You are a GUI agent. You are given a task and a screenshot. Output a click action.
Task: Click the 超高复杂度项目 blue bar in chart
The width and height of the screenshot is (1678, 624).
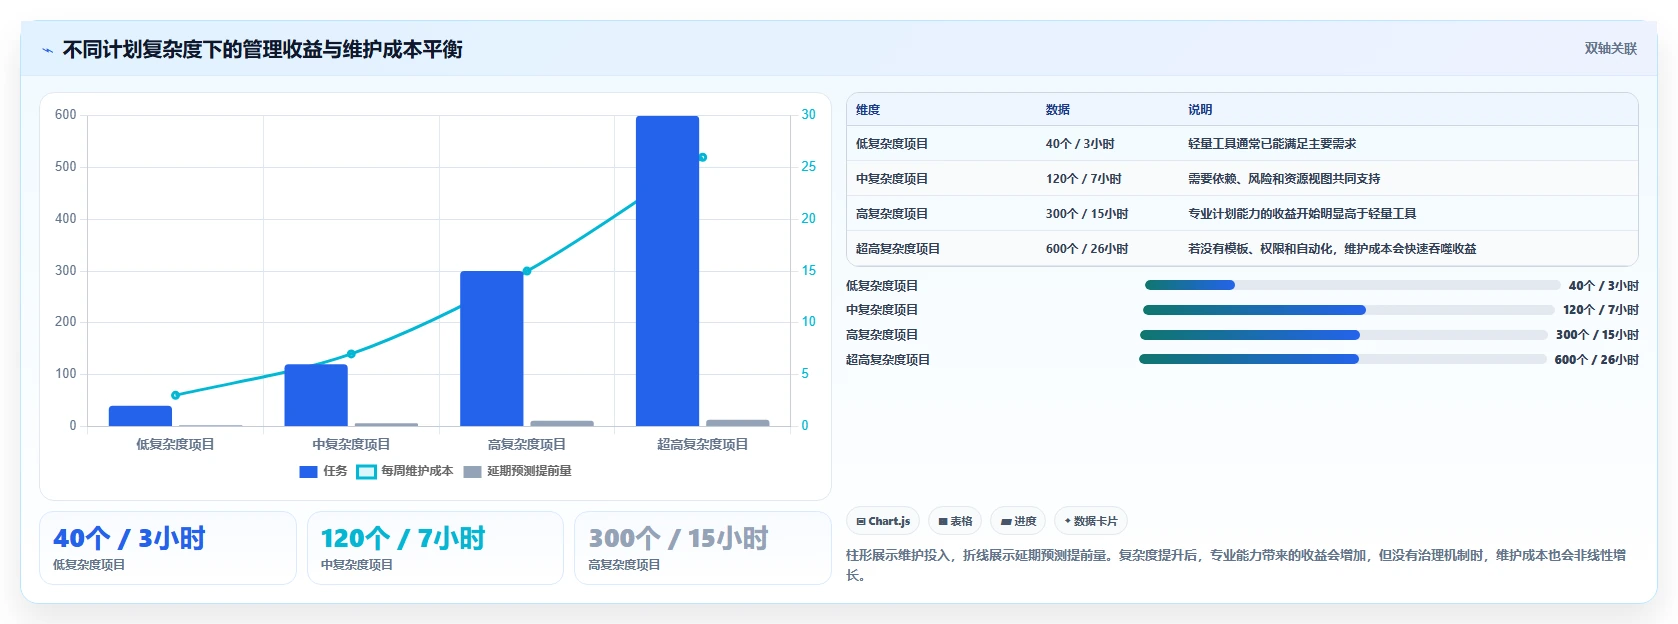coord(667,271)
